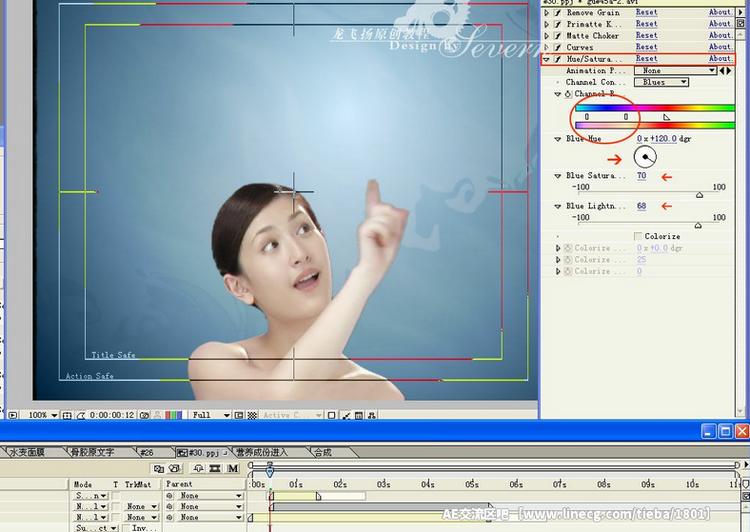Toggle always preview this view icon

12,415
